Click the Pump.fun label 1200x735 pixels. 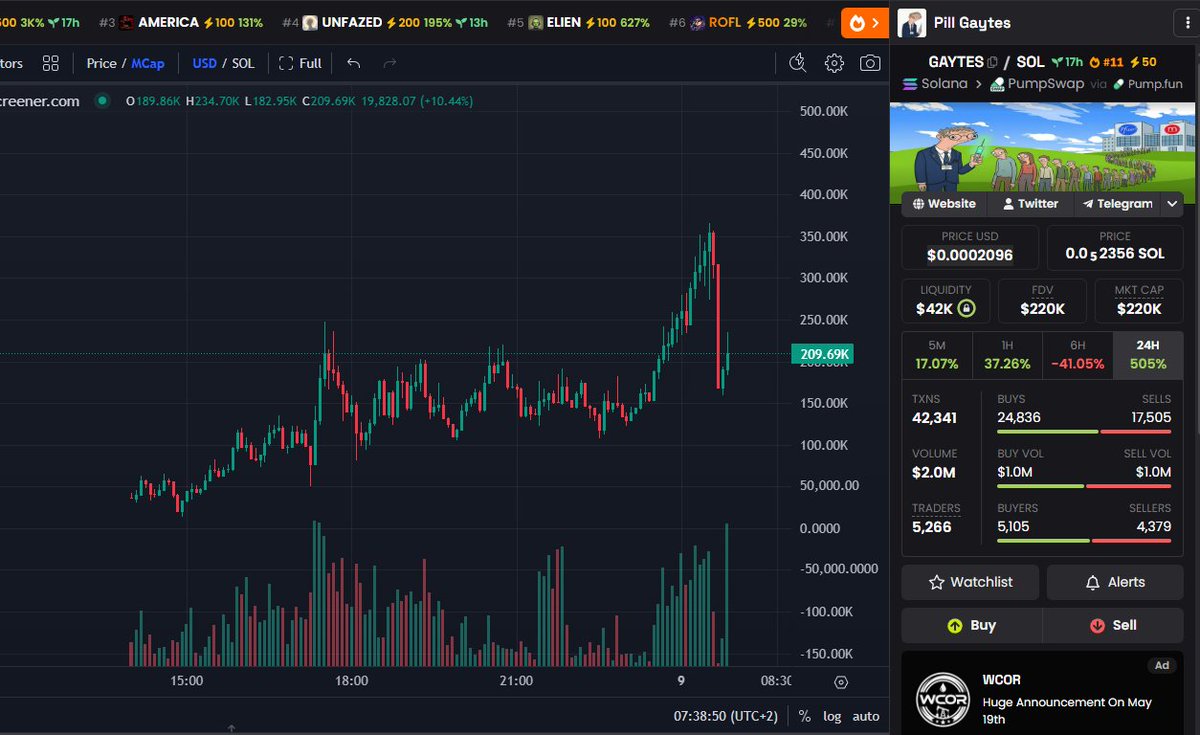click(1155, 84)
